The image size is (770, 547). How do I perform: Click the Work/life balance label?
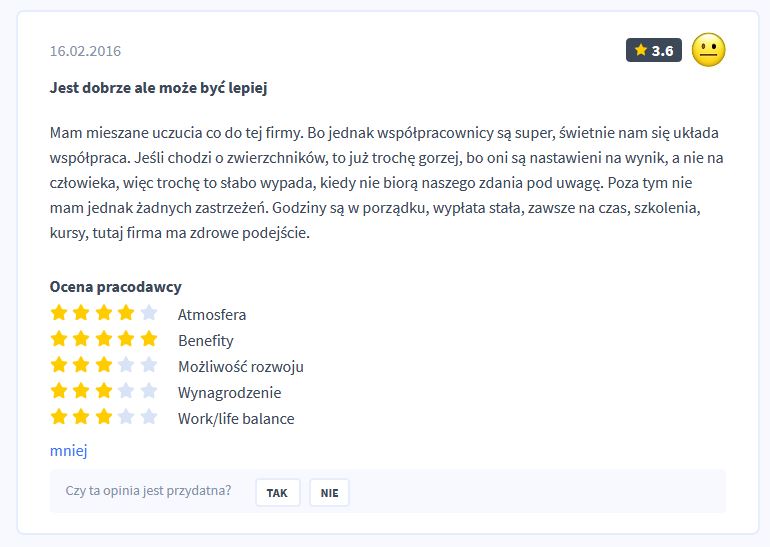tap(236, 418)
